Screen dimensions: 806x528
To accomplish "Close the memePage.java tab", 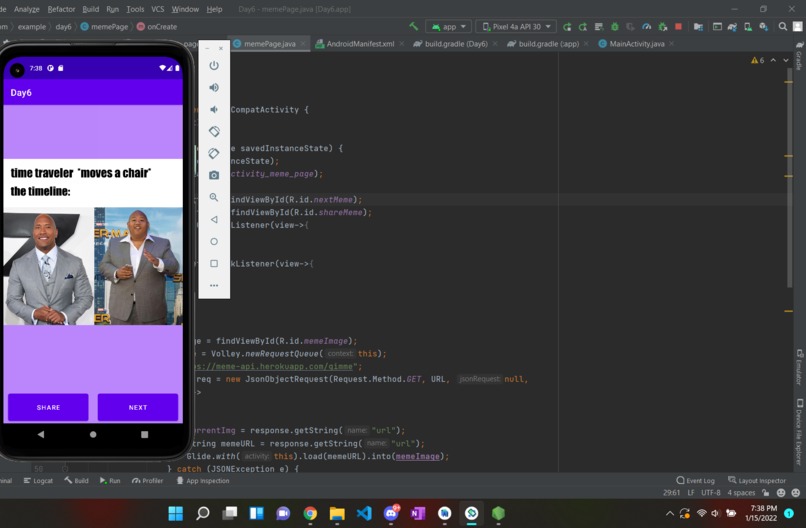I will (x=303, y=44).
